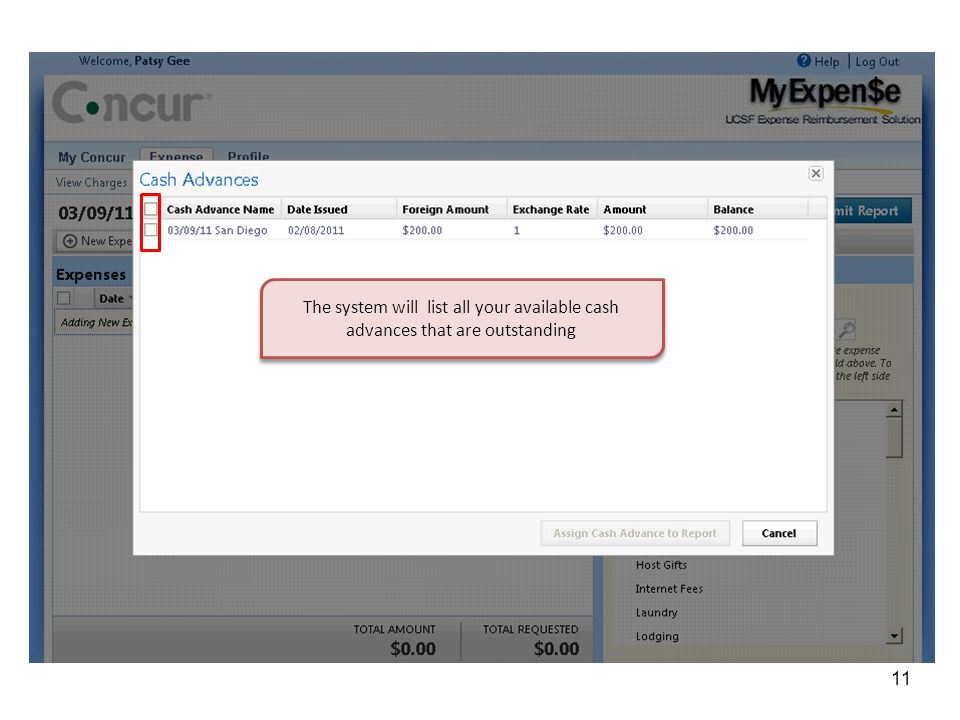
Task: Switch to the Expense tab
Action: click(x=176, y=155)
